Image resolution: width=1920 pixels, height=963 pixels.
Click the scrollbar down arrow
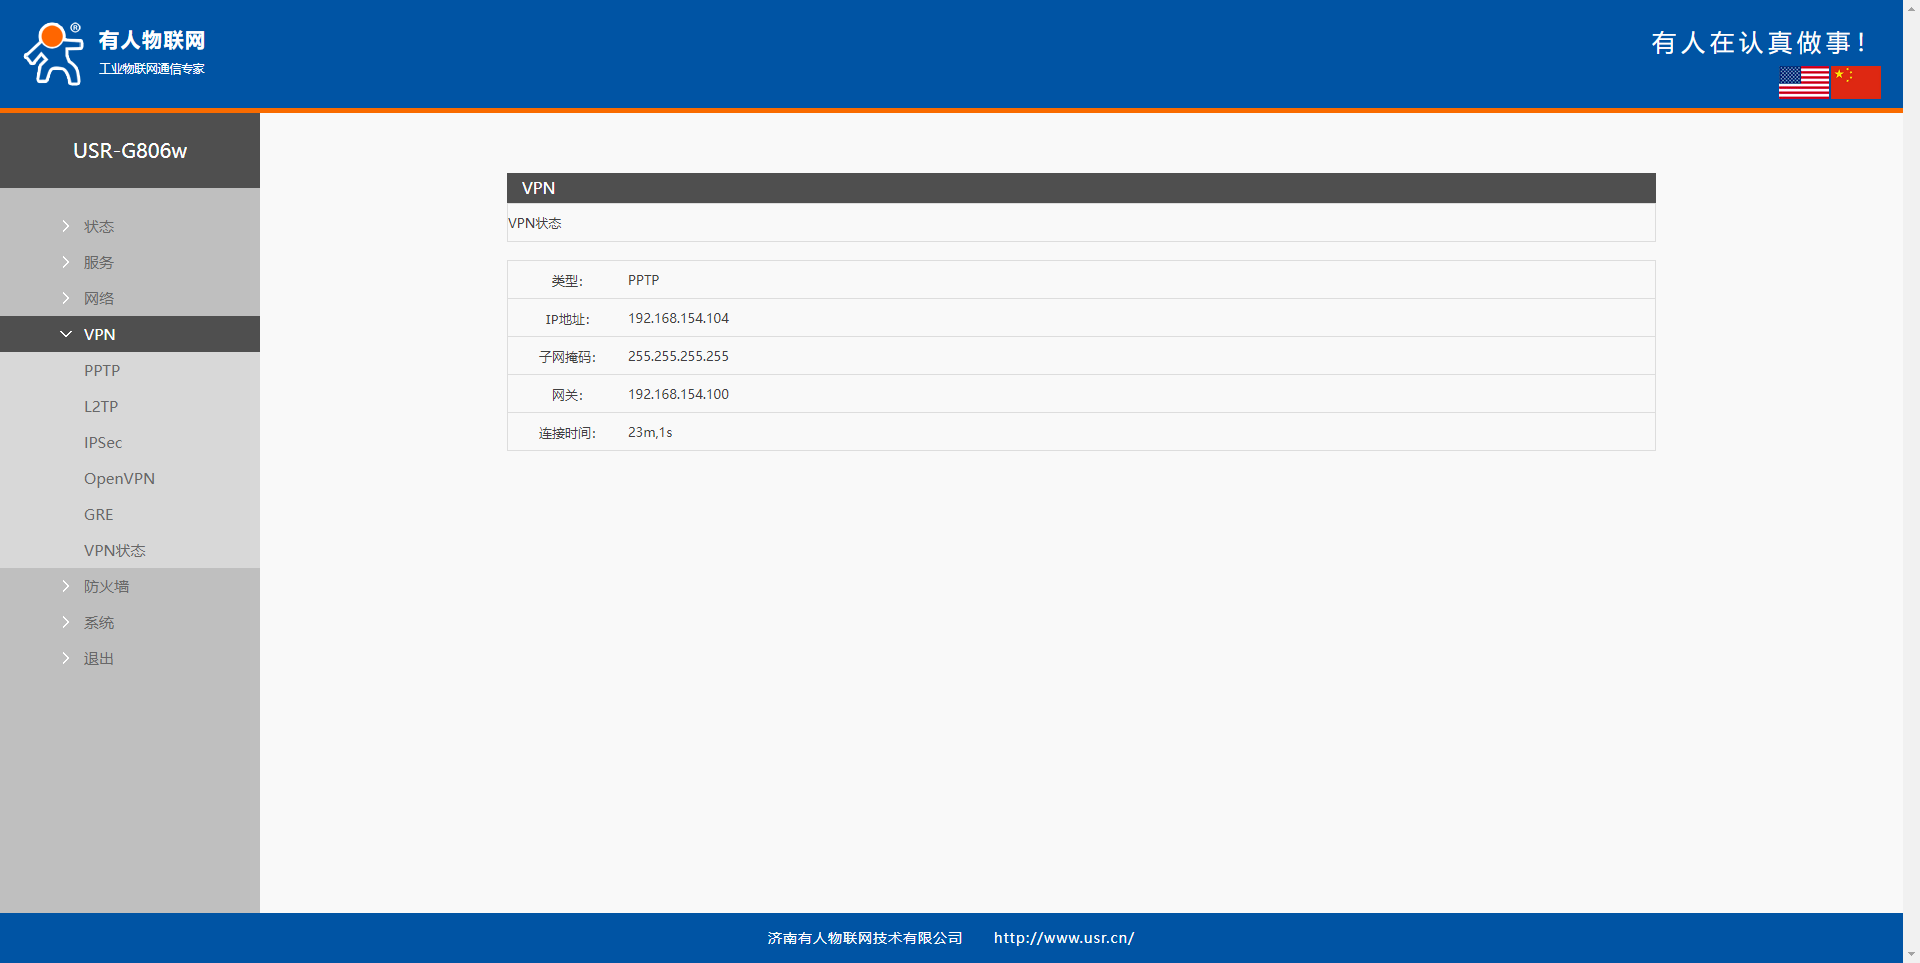click(x=1911, y=954)
